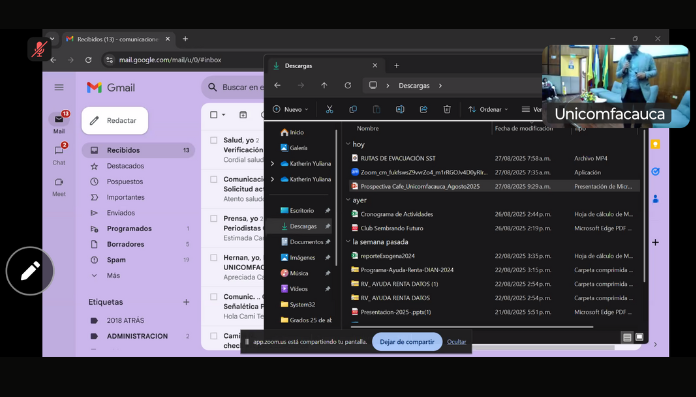Select file 'RUTAS DE EVACUACIÓN SST'

(x=398, y=159)
